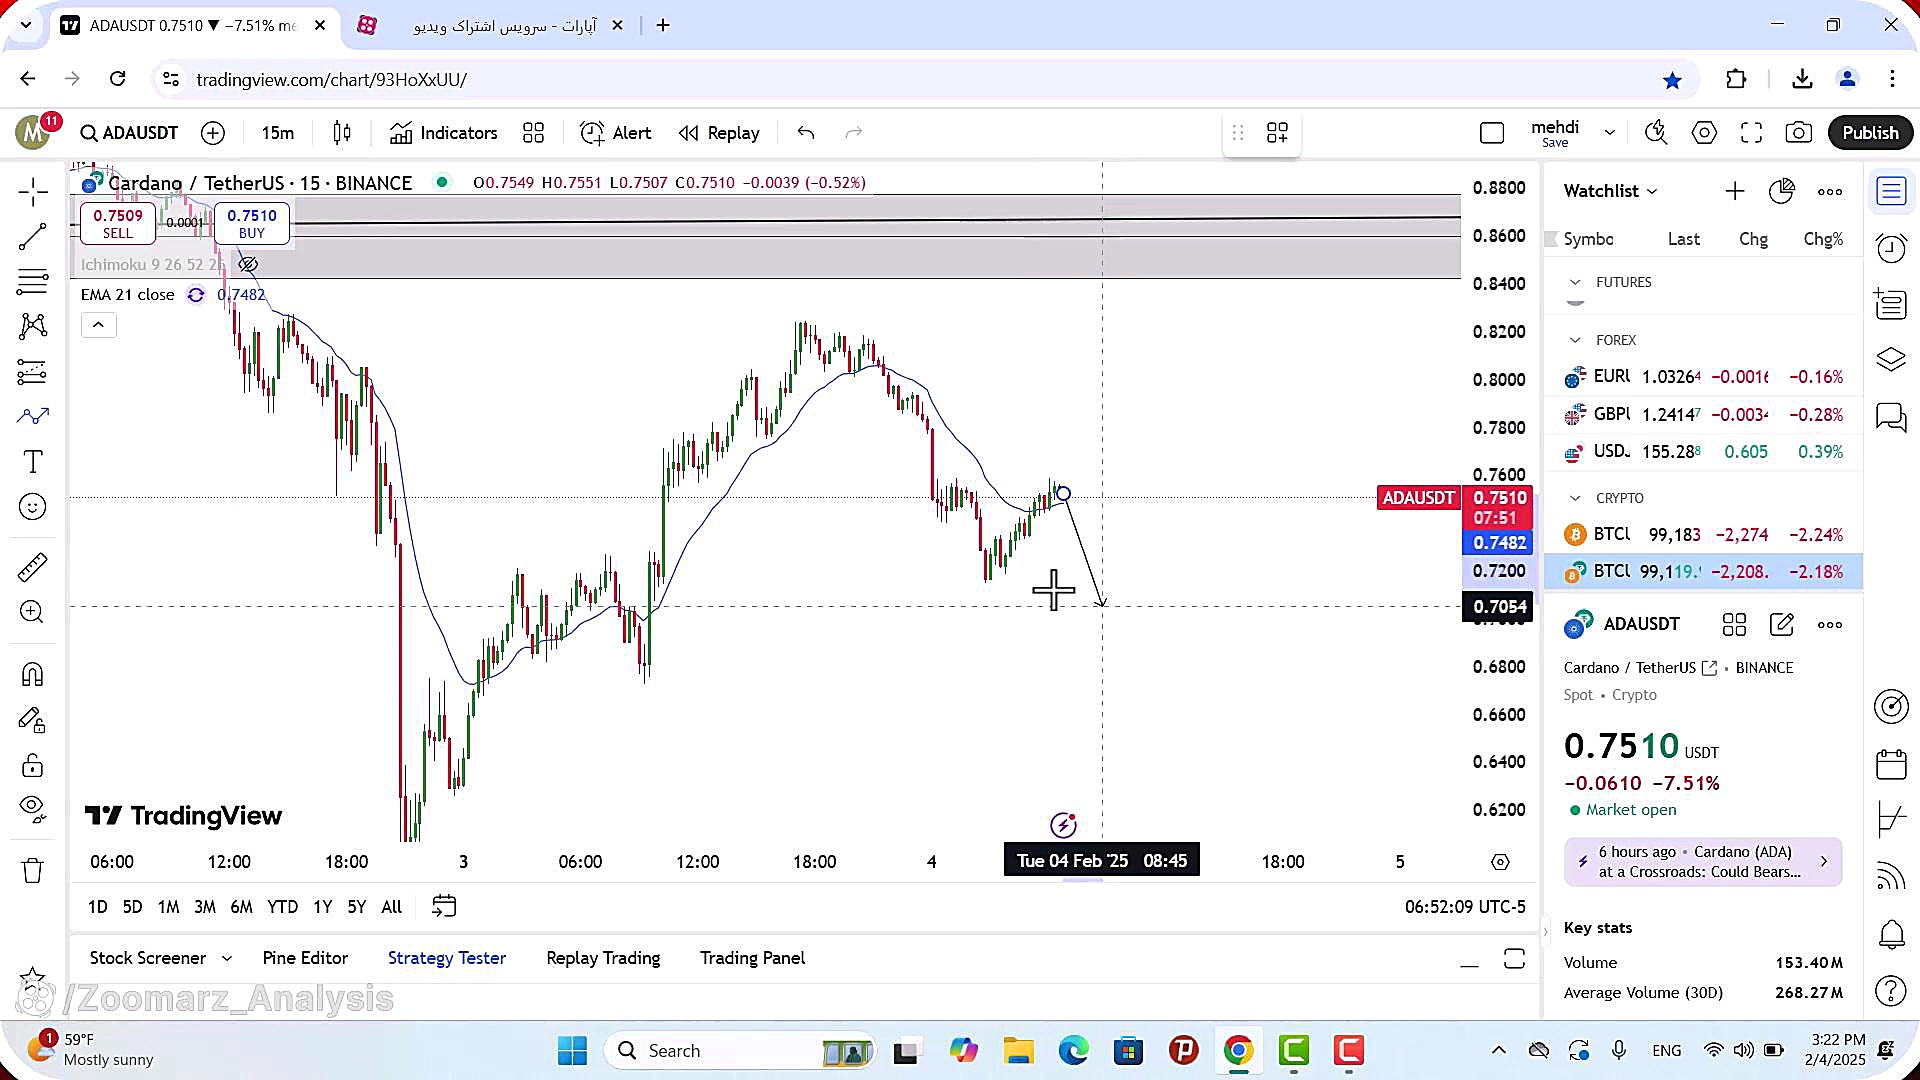Open indicator templates grid
1920x1080 pixels.
click(x=534, y=133)
